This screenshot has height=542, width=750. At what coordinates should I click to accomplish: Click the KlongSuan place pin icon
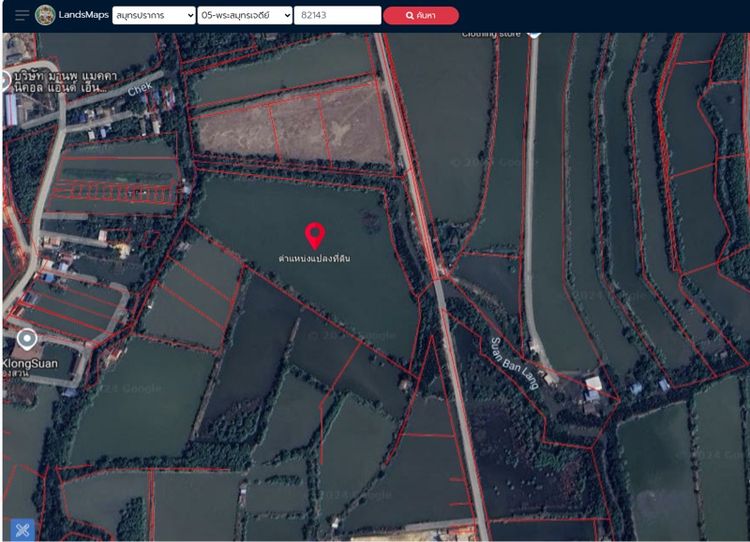27,340
